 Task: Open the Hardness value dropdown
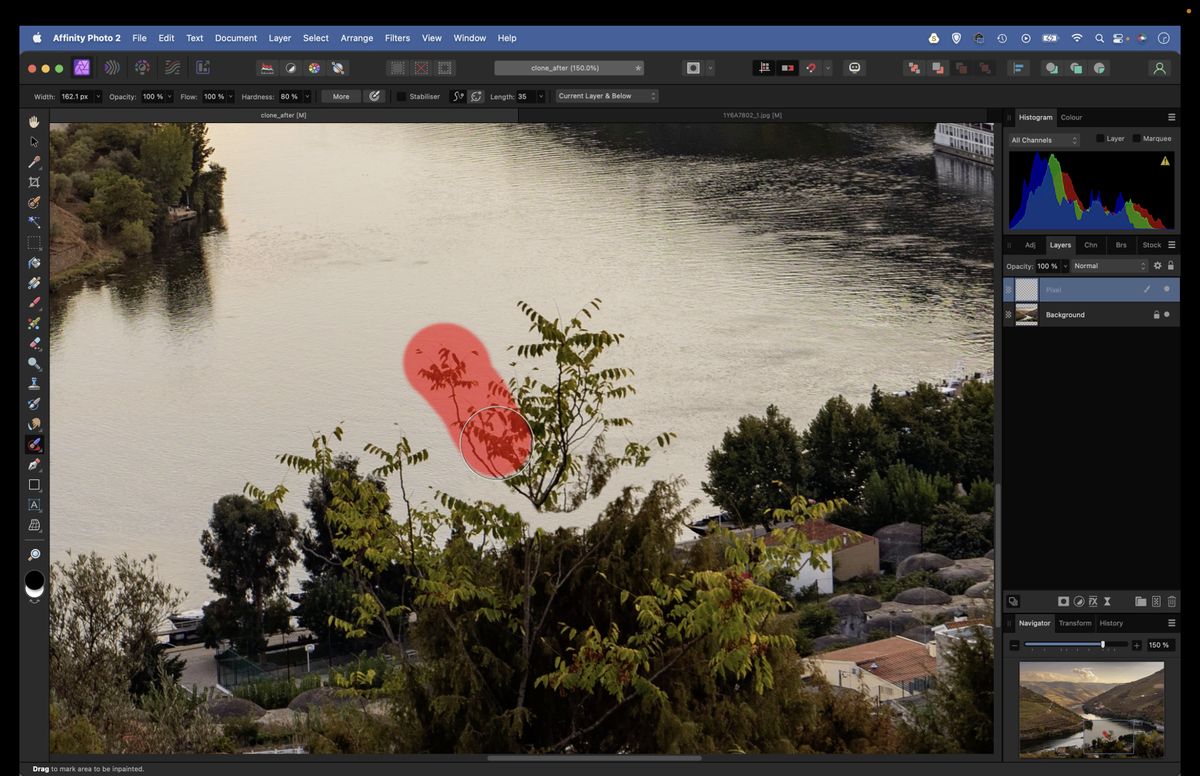tap(307, 96)
